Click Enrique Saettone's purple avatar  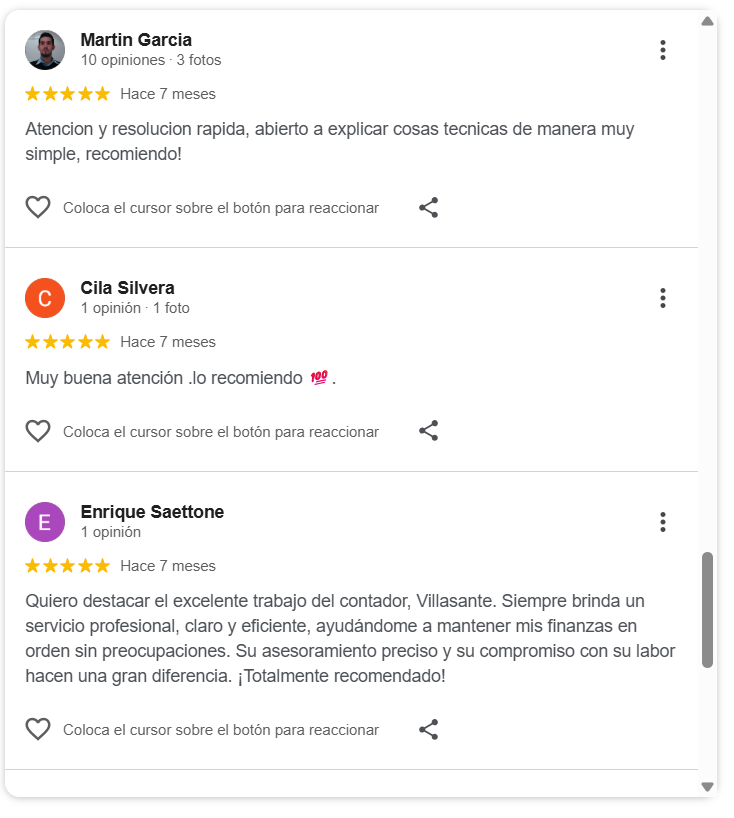point(45,522)
